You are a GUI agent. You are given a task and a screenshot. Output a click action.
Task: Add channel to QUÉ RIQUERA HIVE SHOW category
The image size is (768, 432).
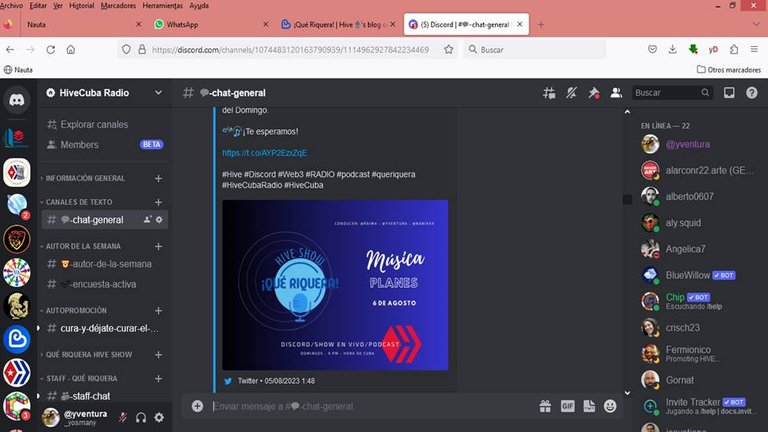pos(158,355)
